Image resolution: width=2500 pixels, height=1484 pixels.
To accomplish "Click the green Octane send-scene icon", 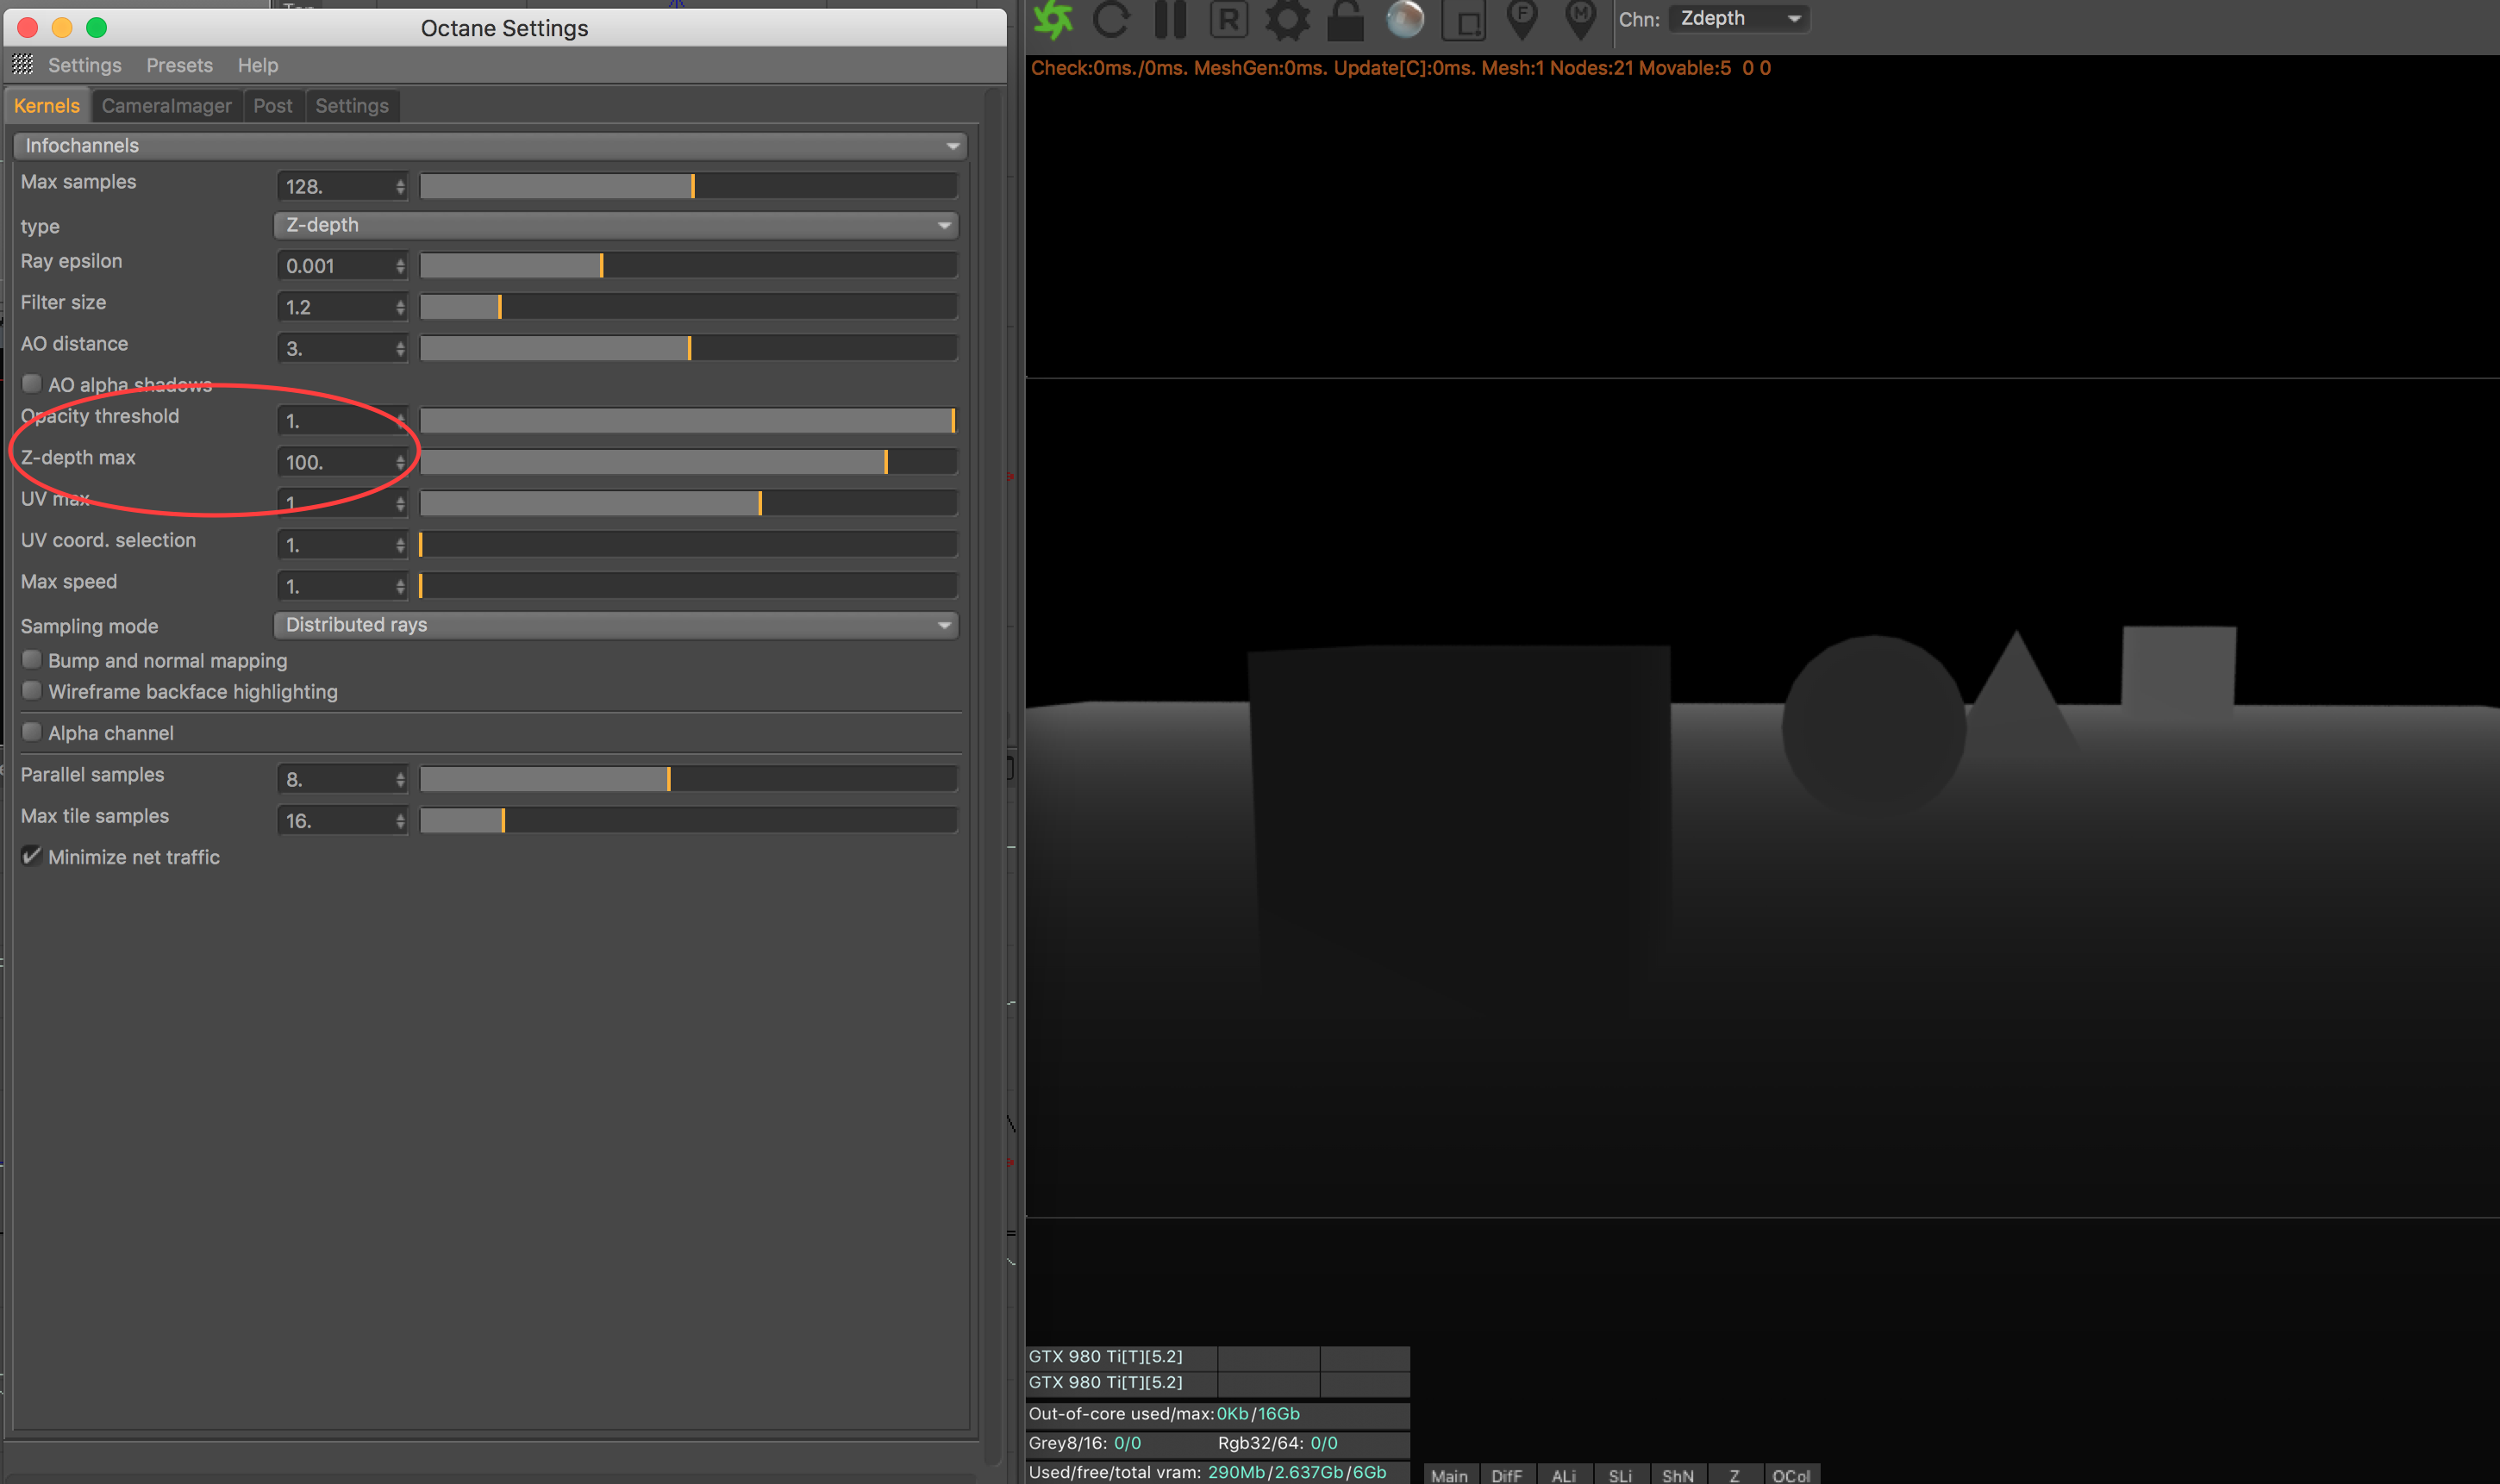I will click(1052, 19).
